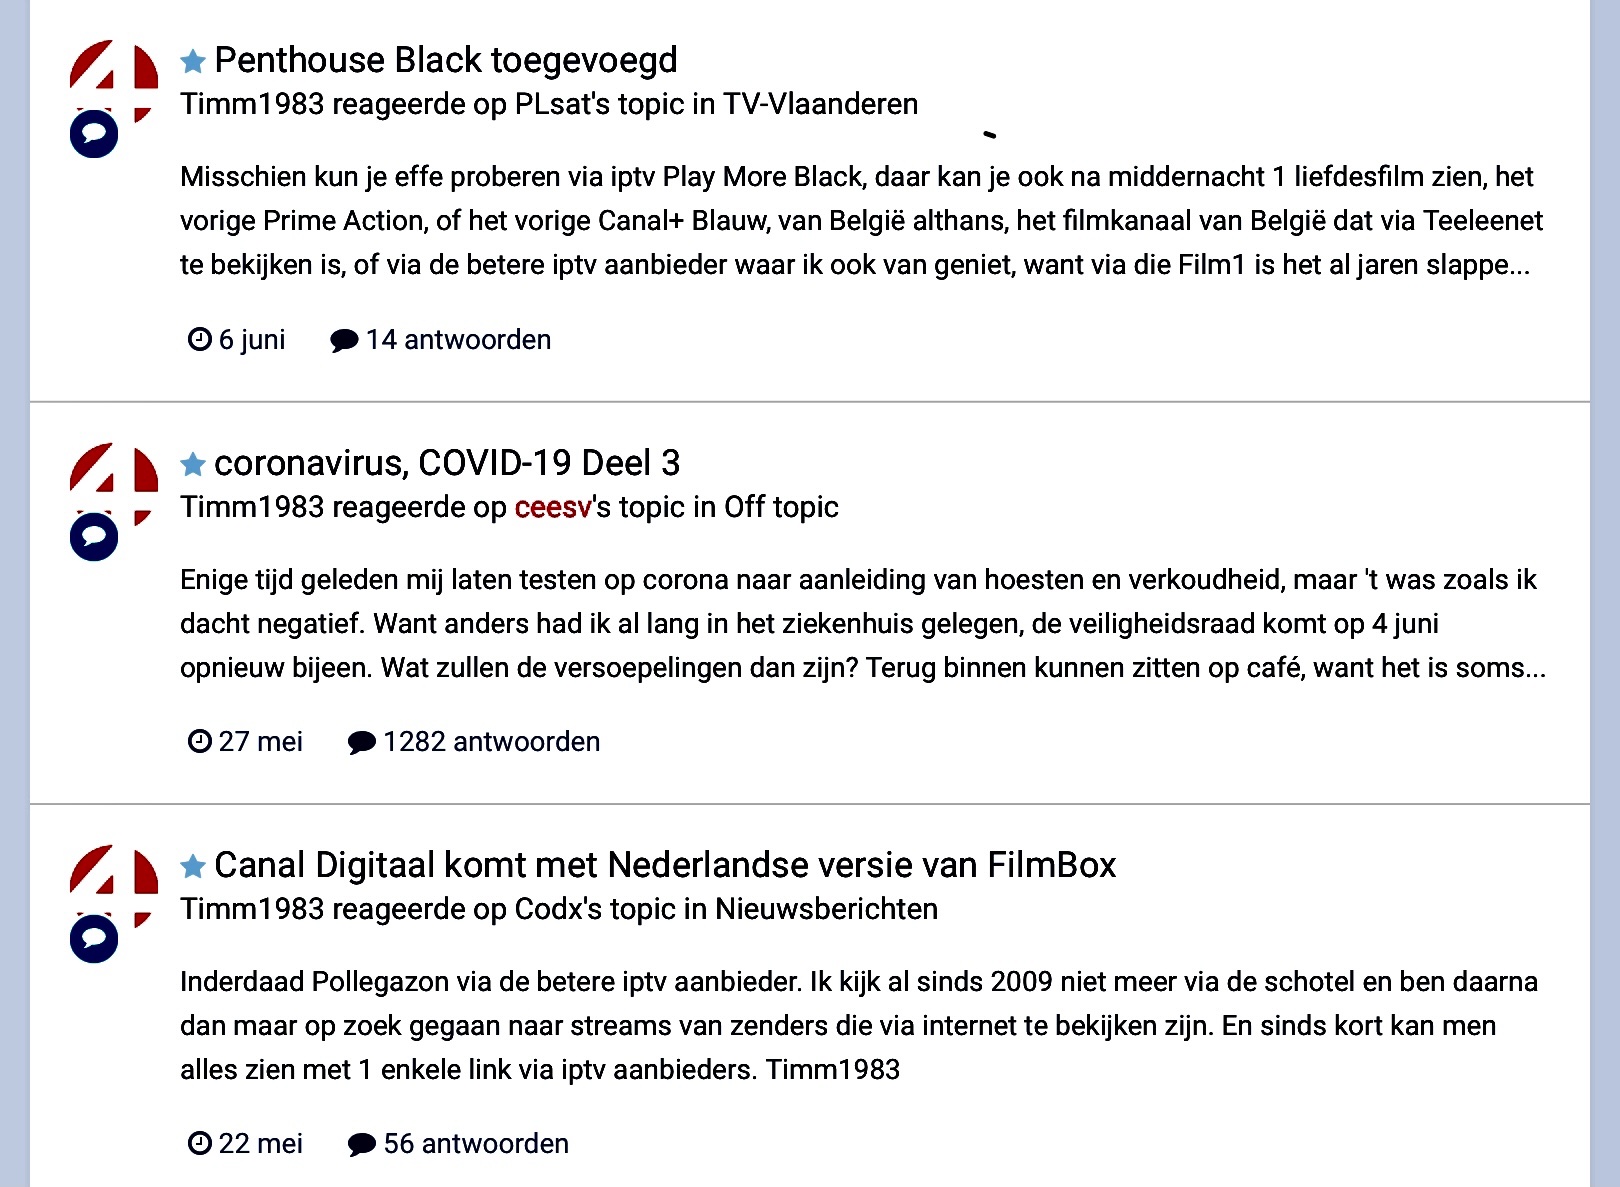The height and width of the screenshot is (1187, 1620).
Task: Click the star icon beside Canal Digitaal FilmBox topic
Action: (193, 866)
